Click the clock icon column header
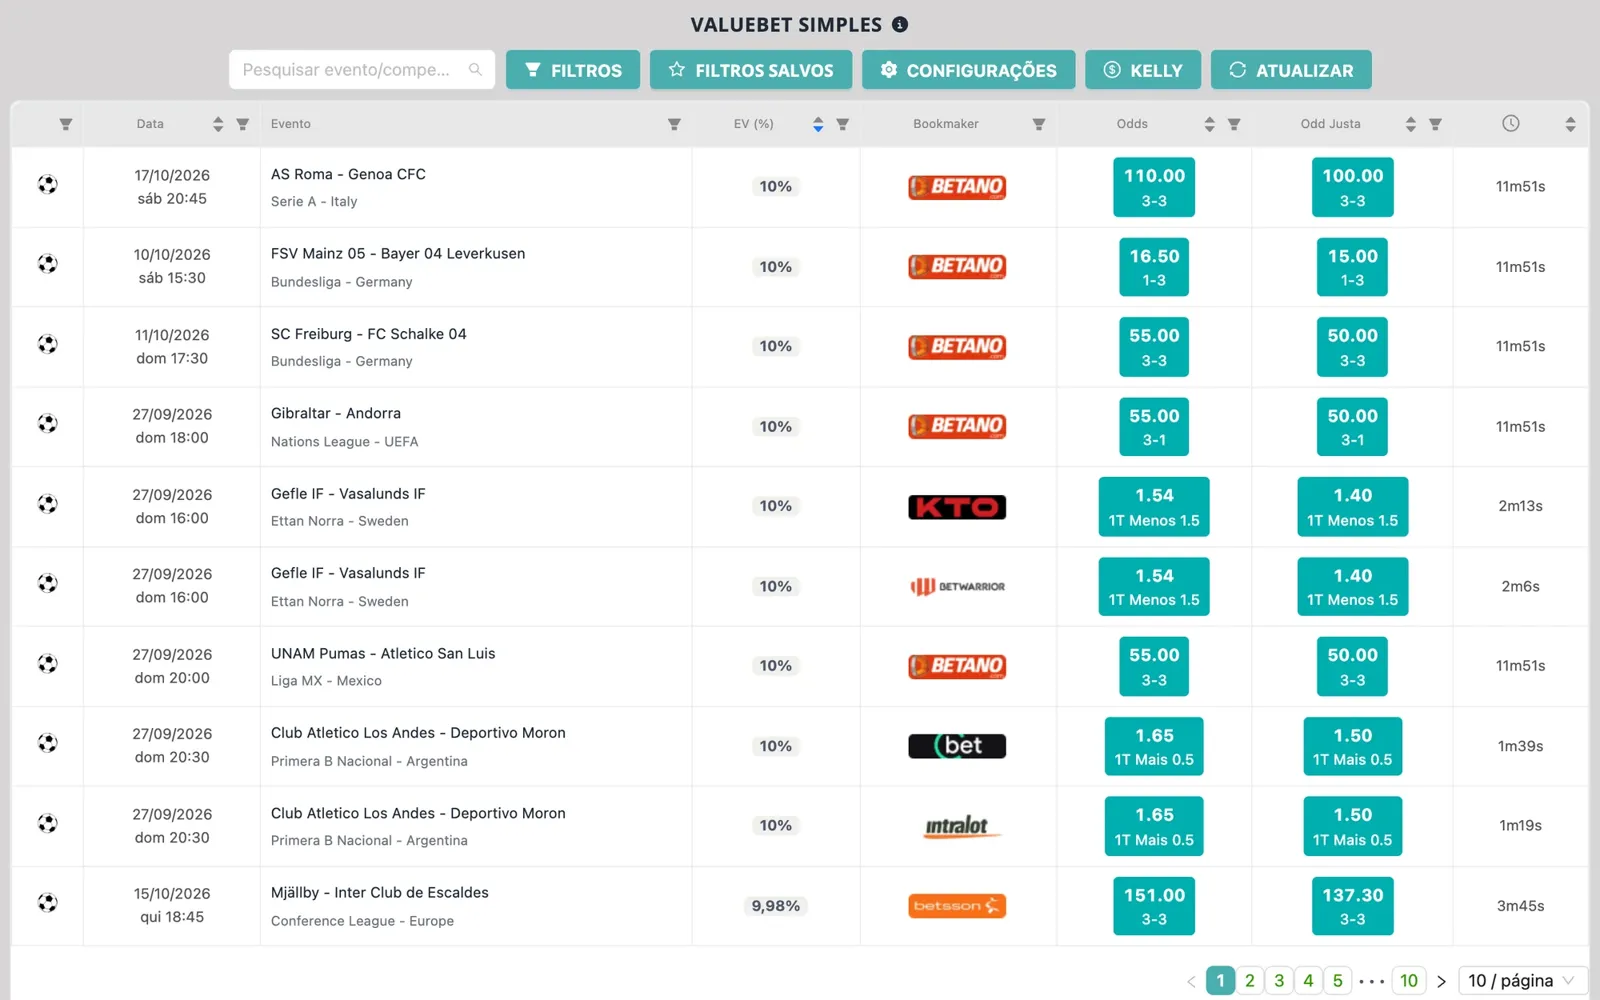The width and height of the screenshot is (1600, 1000). click(x=1511, y=123)
